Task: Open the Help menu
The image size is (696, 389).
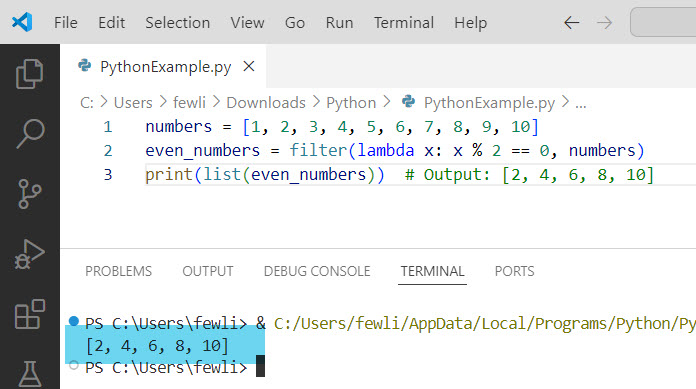Action: 471,23
